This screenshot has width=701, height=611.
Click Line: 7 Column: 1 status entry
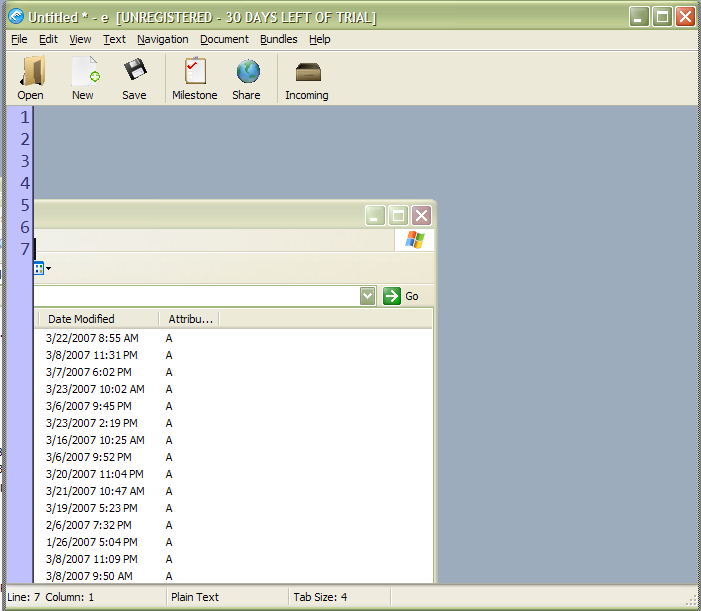(x=51, y=597)
